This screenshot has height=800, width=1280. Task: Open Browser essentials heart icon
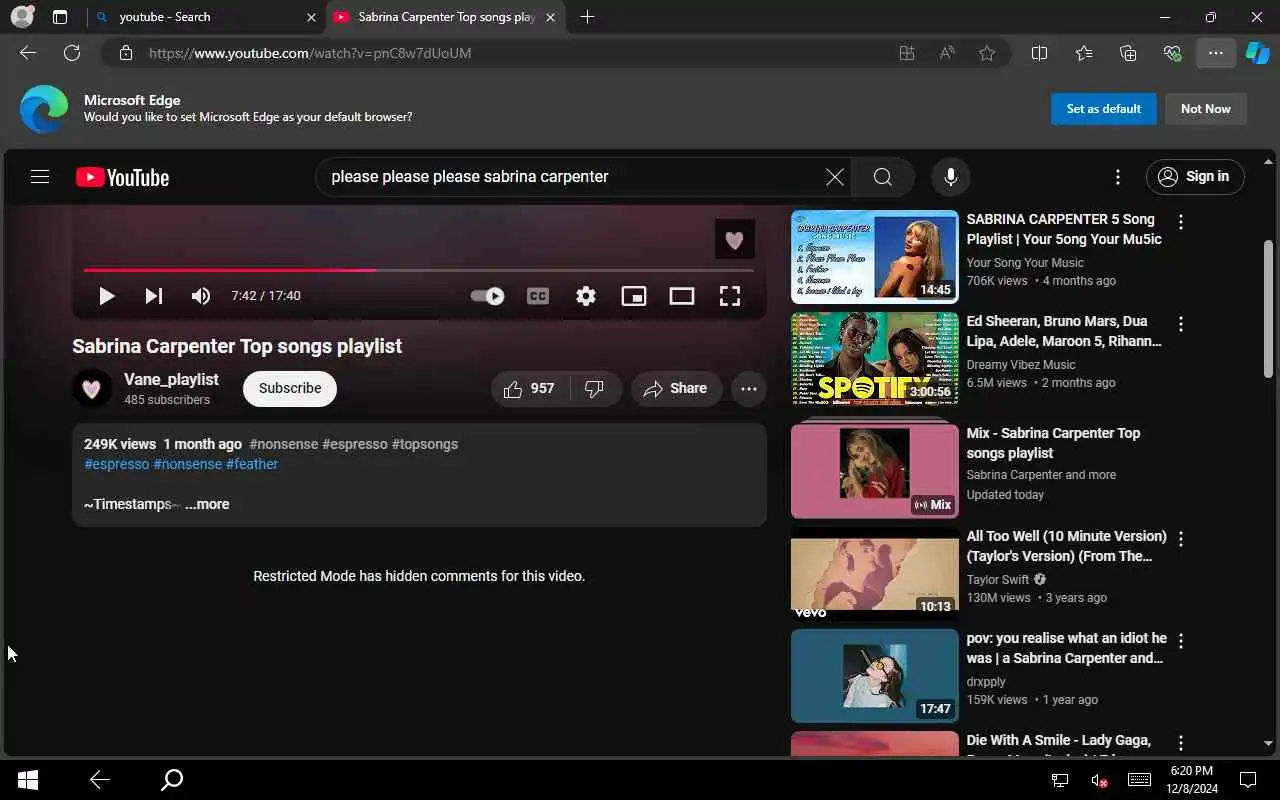[x=1172, y=53]
